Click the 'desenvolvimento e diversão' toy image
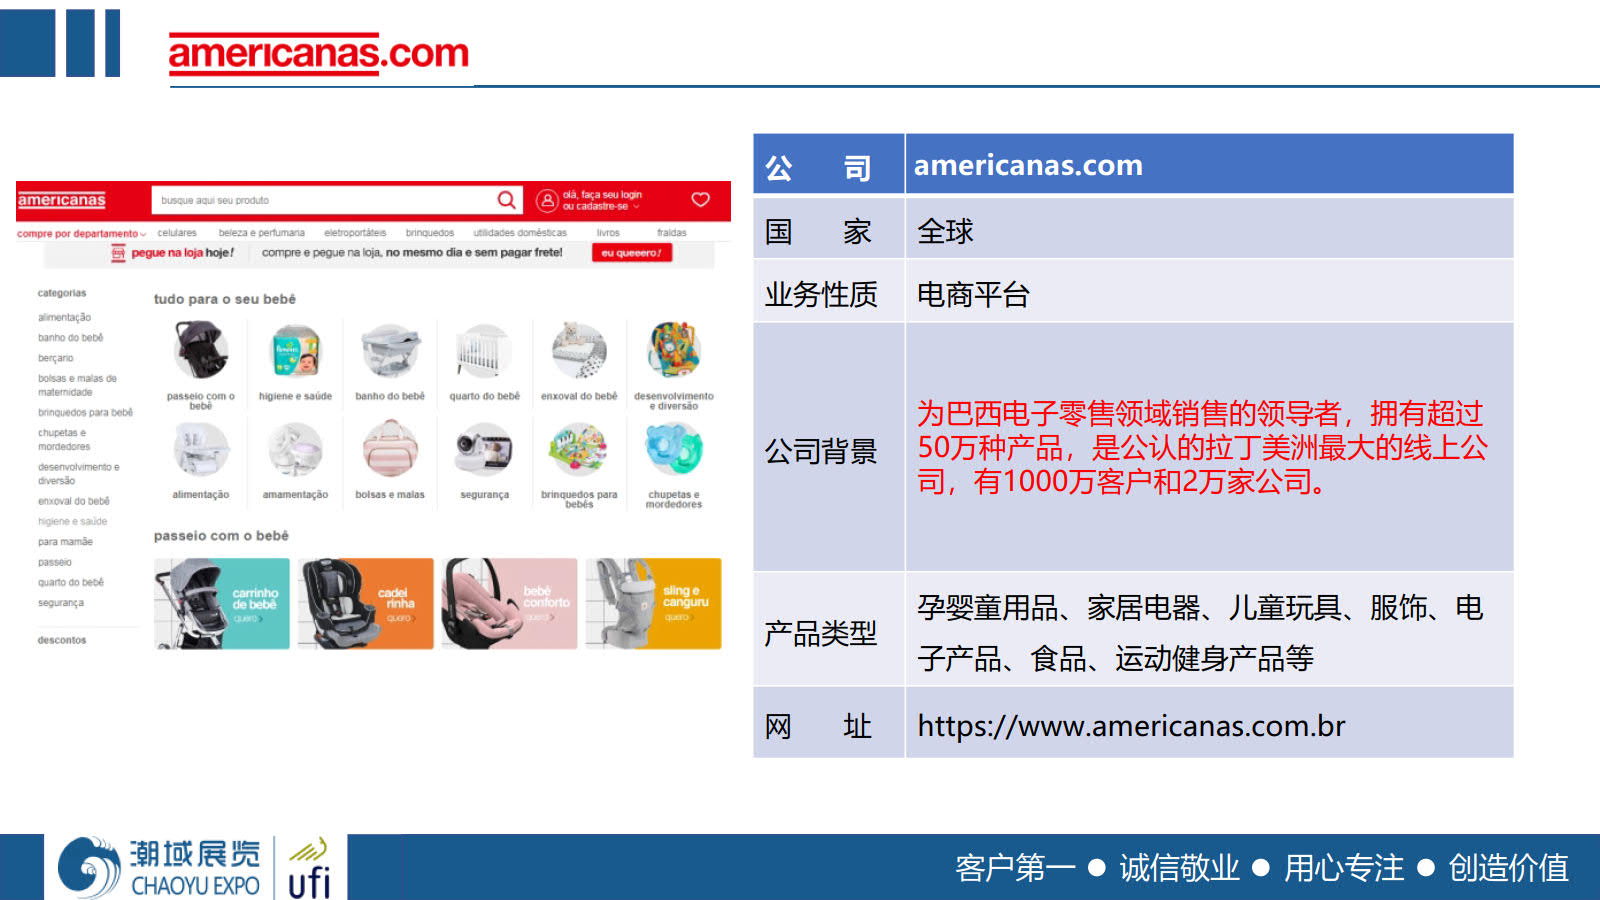This screenshot has width=1600, height=900. click(674, 350)
